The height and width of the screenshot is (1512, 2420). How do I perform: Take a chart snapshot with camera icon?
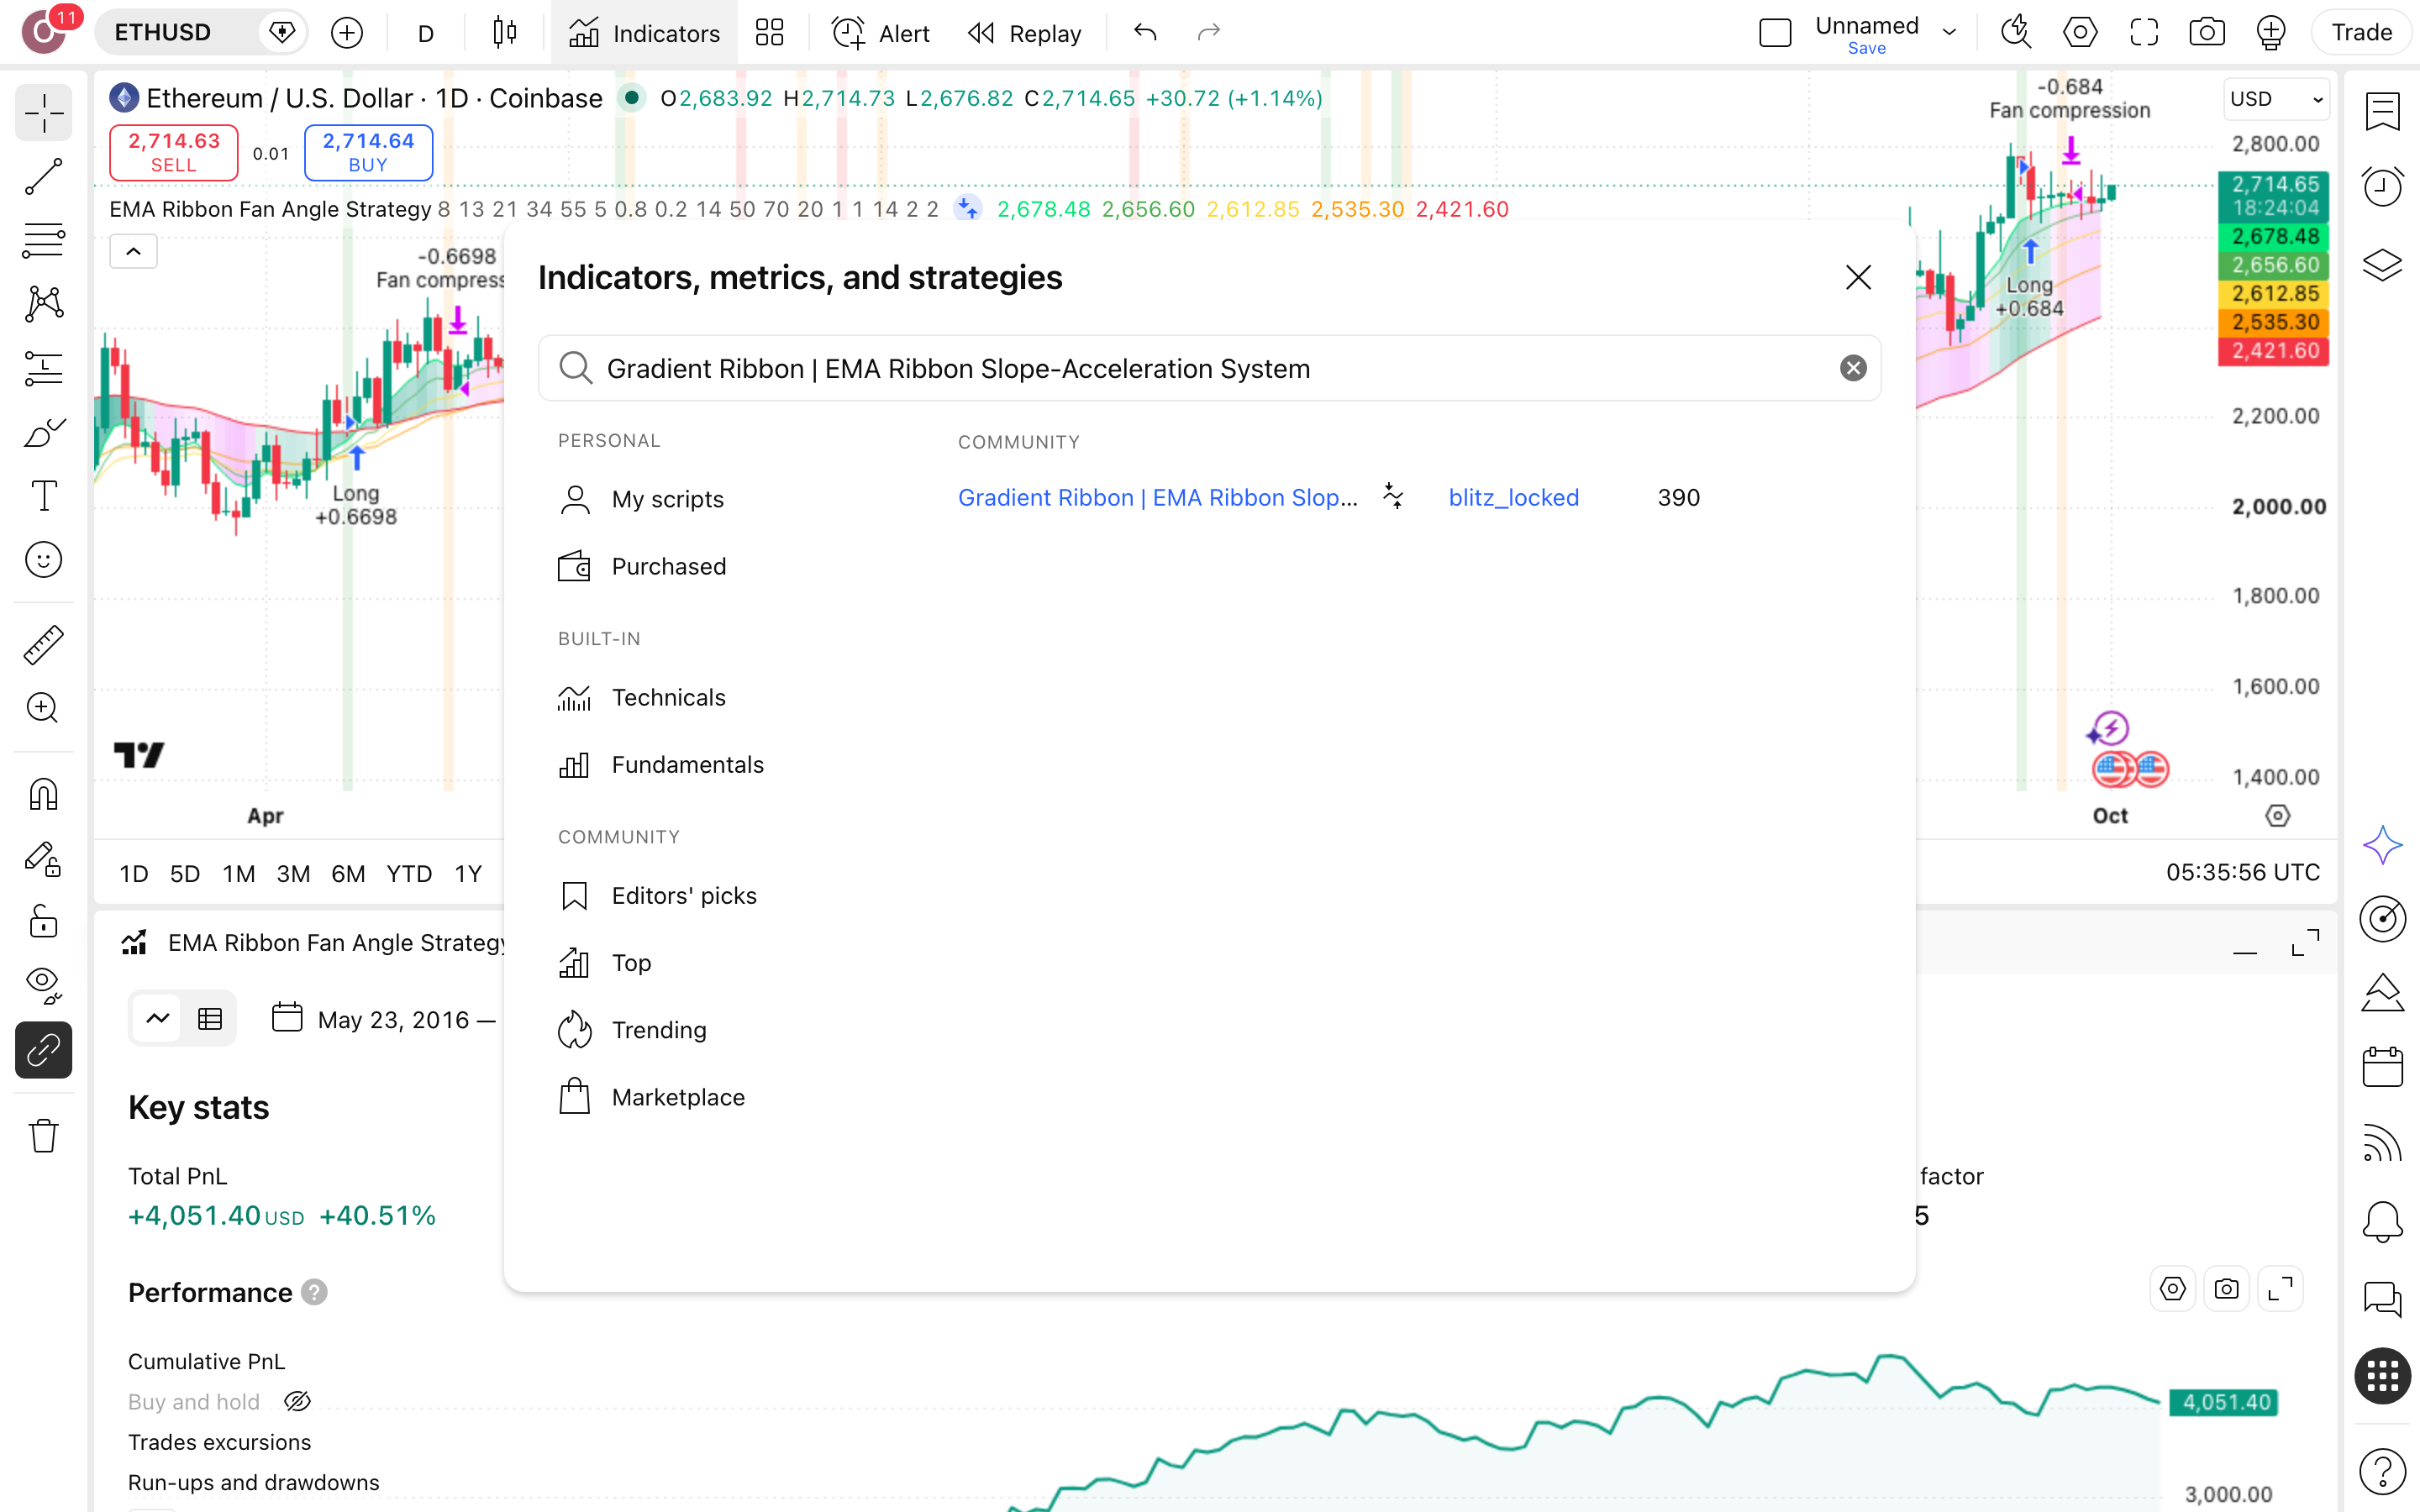click(x=2206, y=33)
